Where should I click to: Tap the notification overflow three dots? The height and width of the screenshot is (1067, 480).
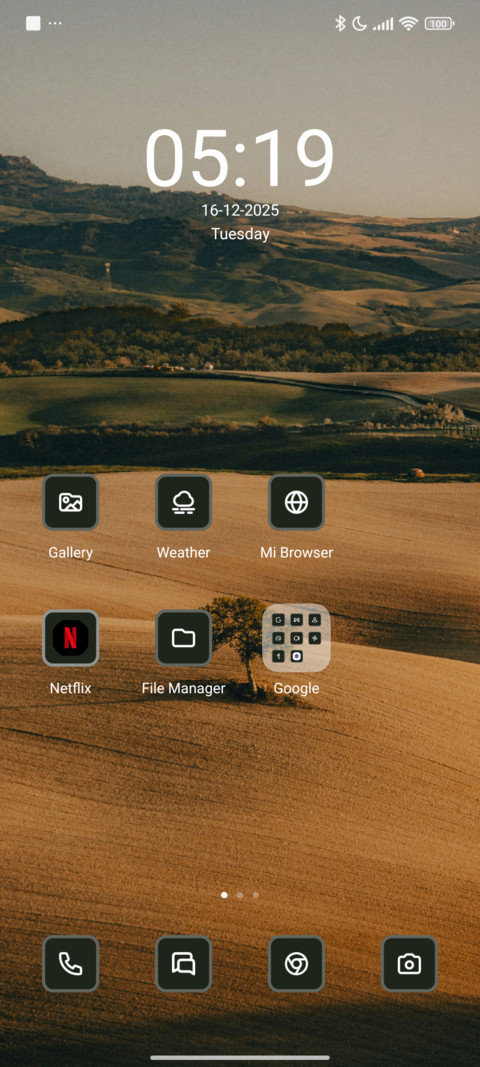click(55, 24)
